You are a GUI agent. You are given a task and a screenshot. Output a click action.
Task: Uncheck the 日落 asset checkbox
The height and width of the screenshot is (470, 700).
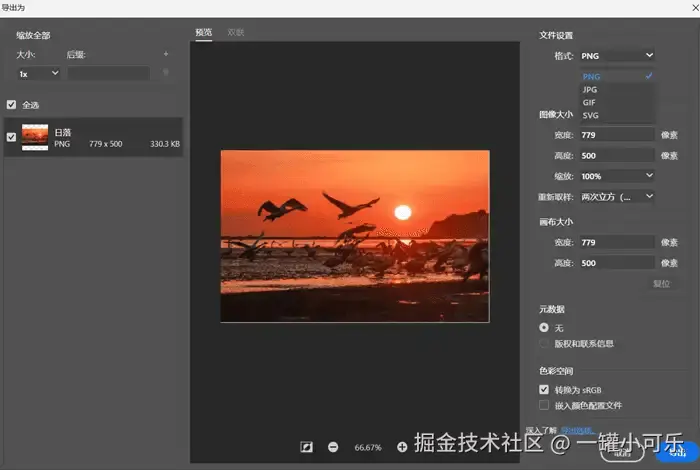click(11, 137)
